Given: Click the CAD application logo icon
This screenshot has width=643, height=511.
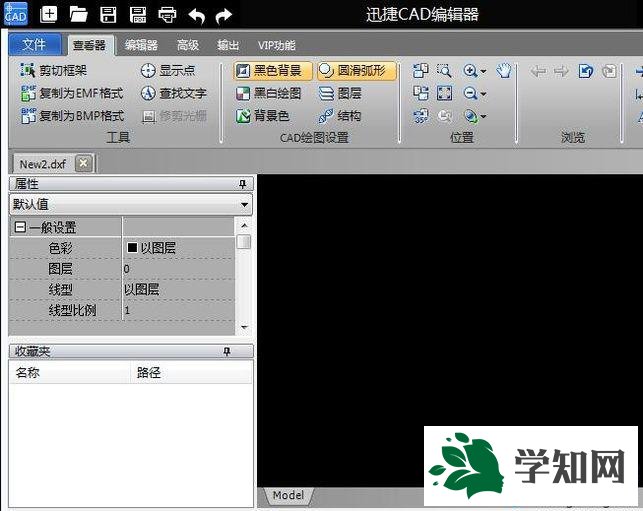Looking at the screenshot, I should [x=16, y=14].
